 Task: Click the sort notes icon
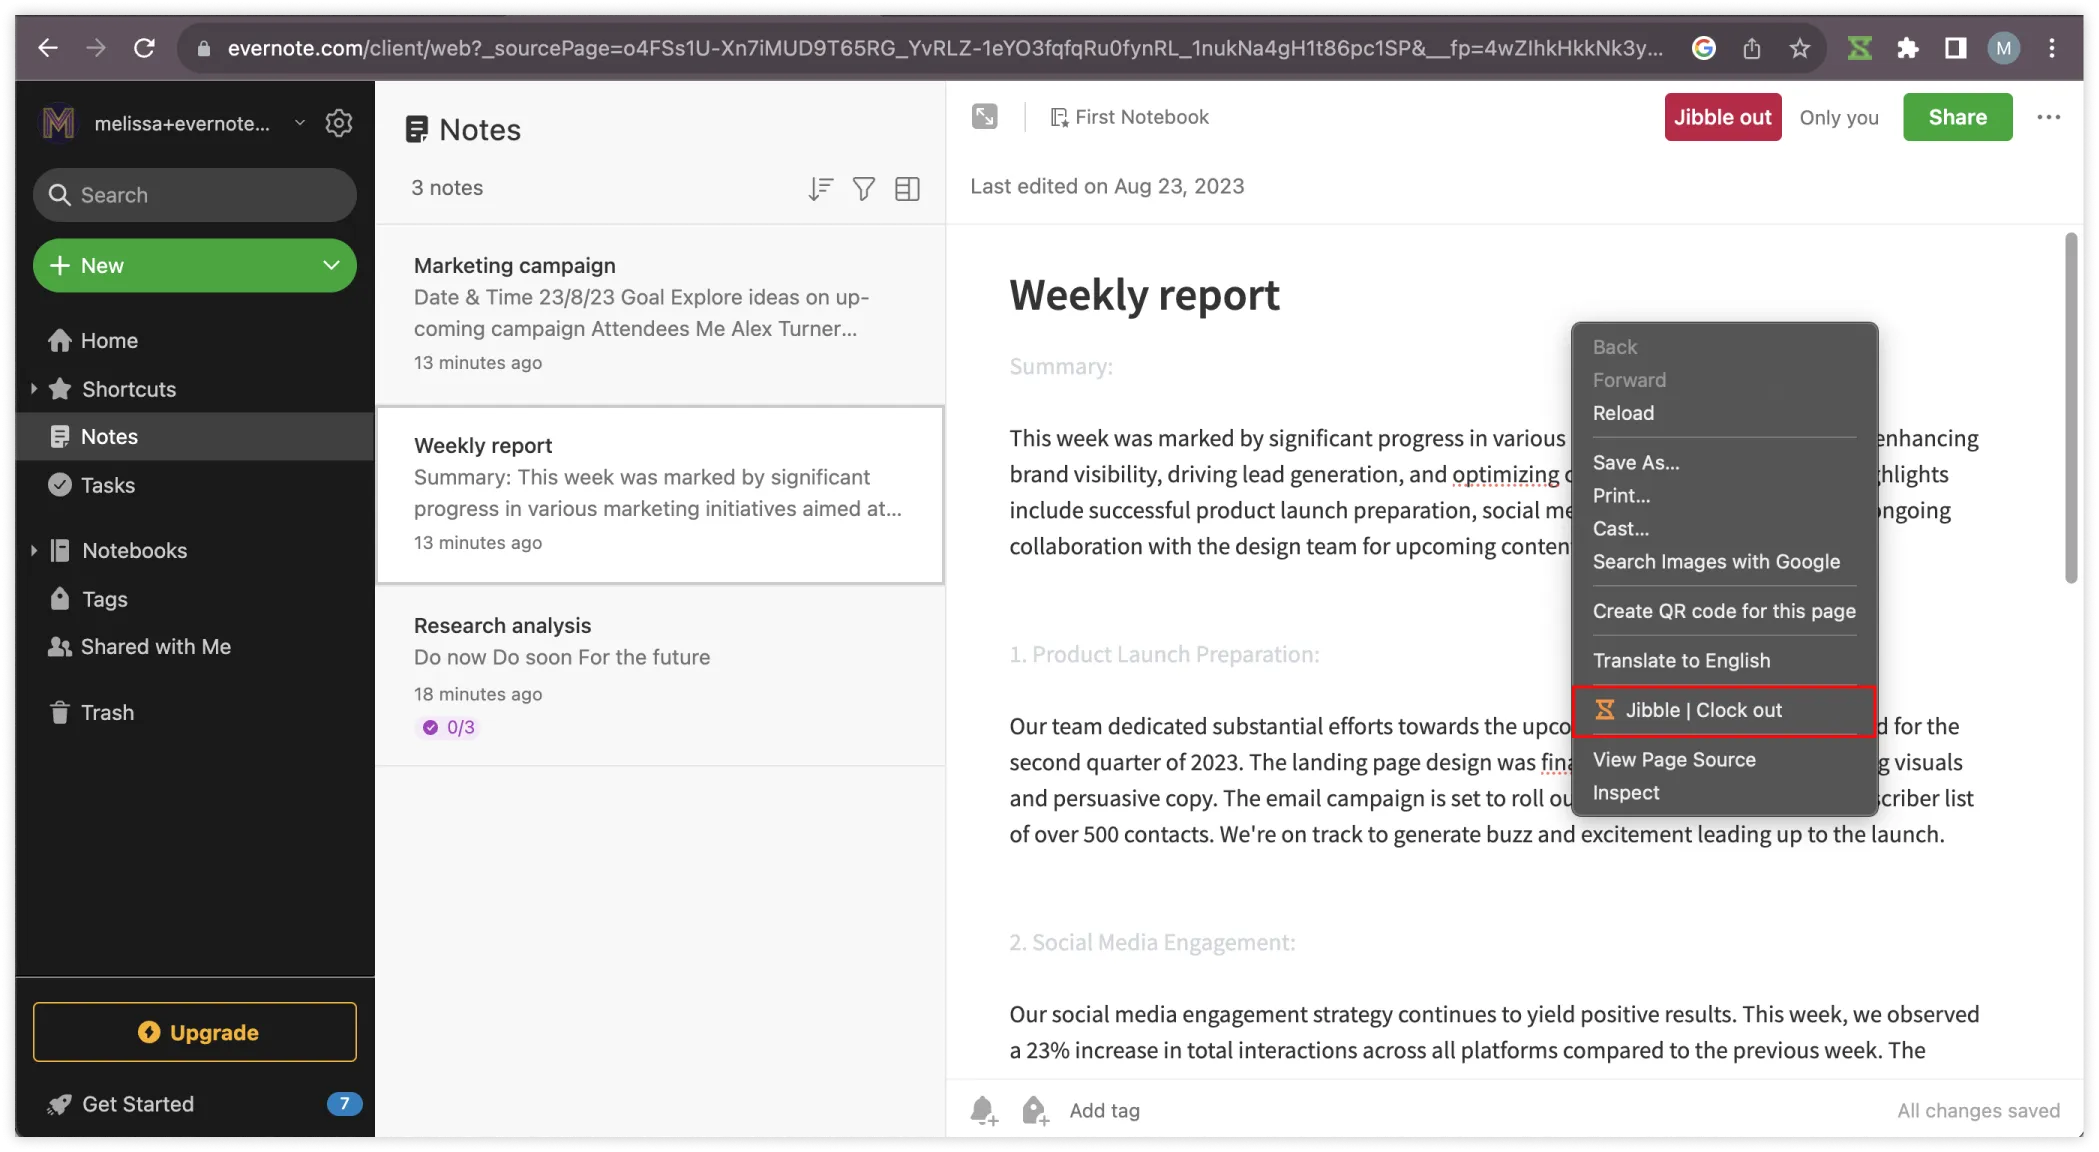[820, 188]
